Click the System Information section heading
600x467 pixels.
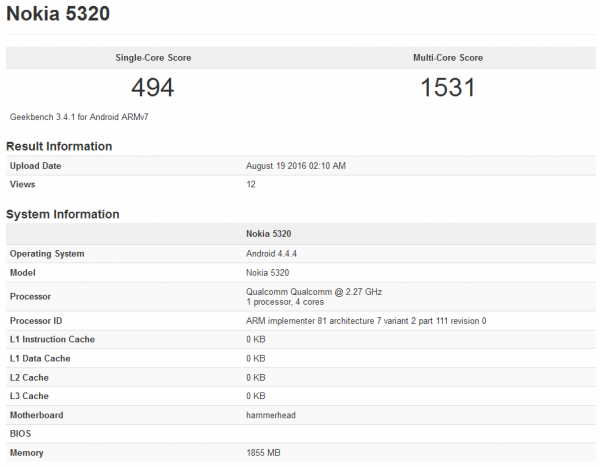(x=63, y=214)
